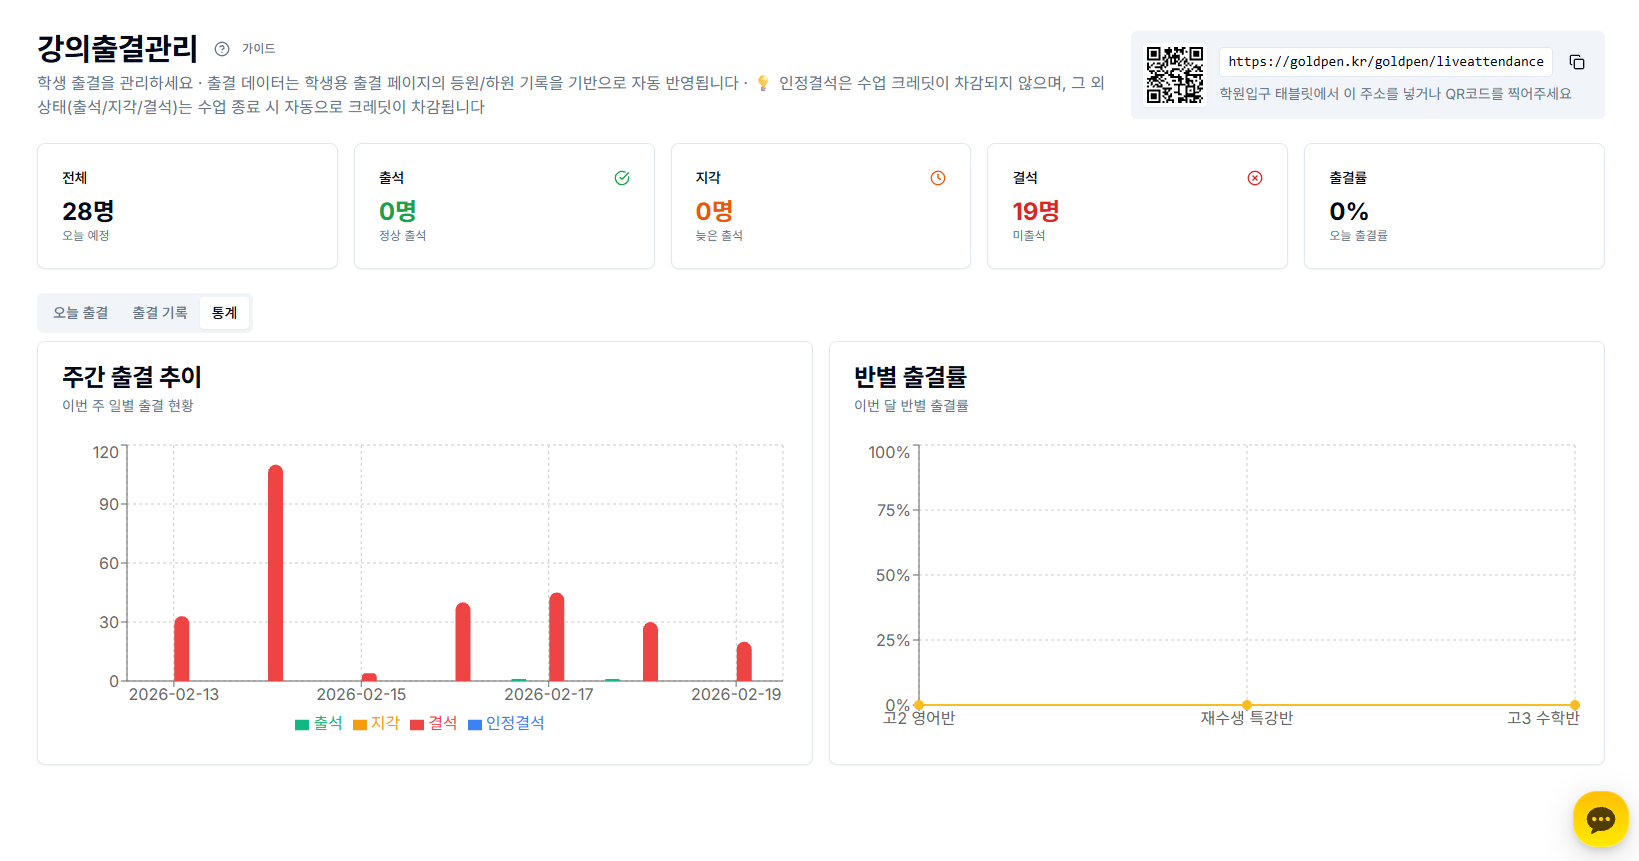
Task: Toggle the 지각 legend item in chart
Action: click(377, 723)
